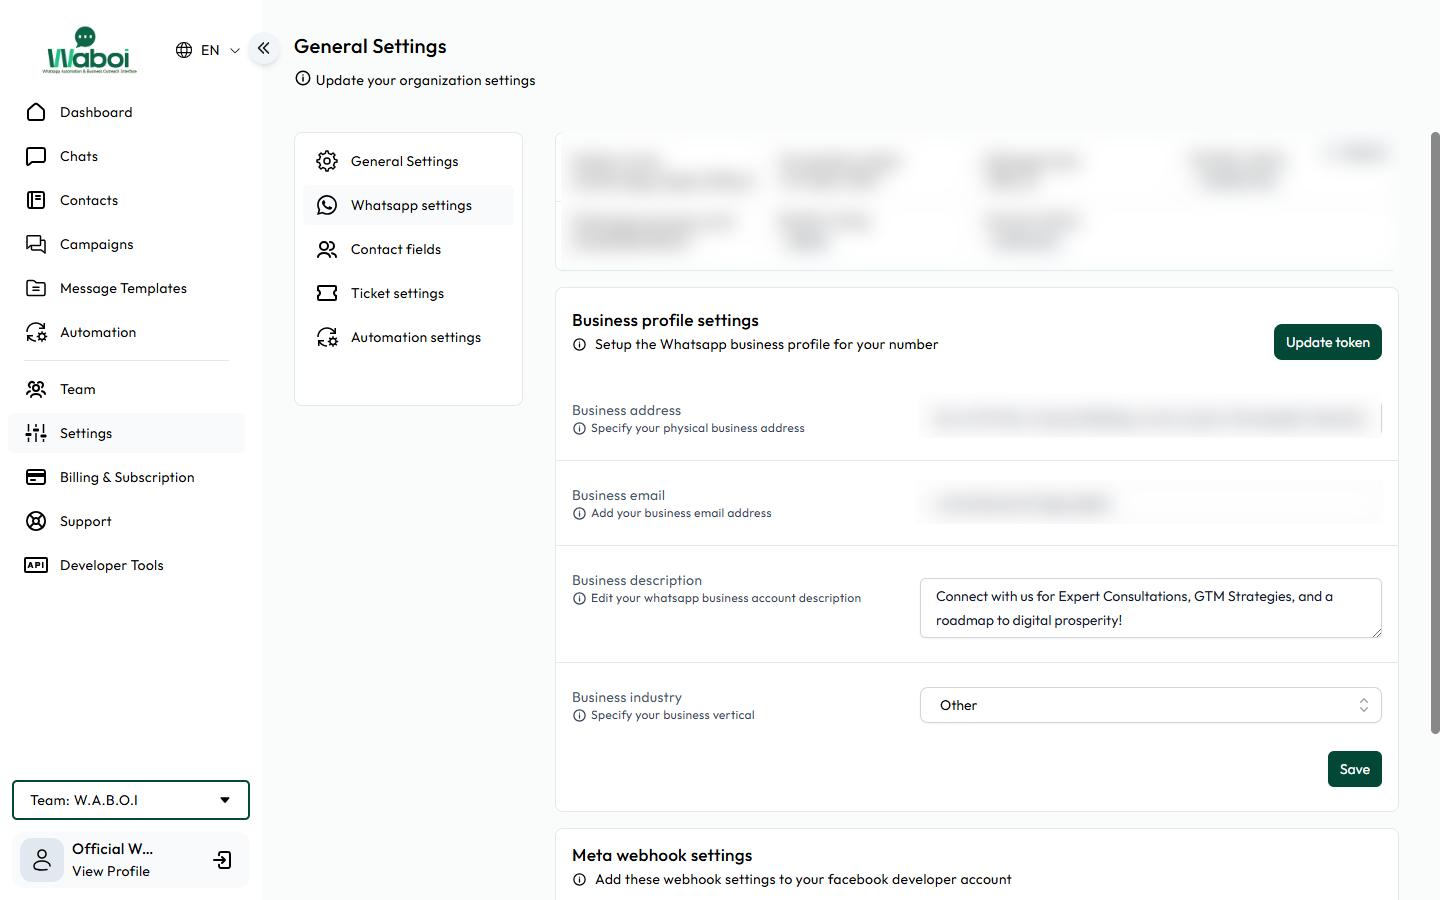
Task: Open the Business industry dropdown
Action: pos(1150,705)
